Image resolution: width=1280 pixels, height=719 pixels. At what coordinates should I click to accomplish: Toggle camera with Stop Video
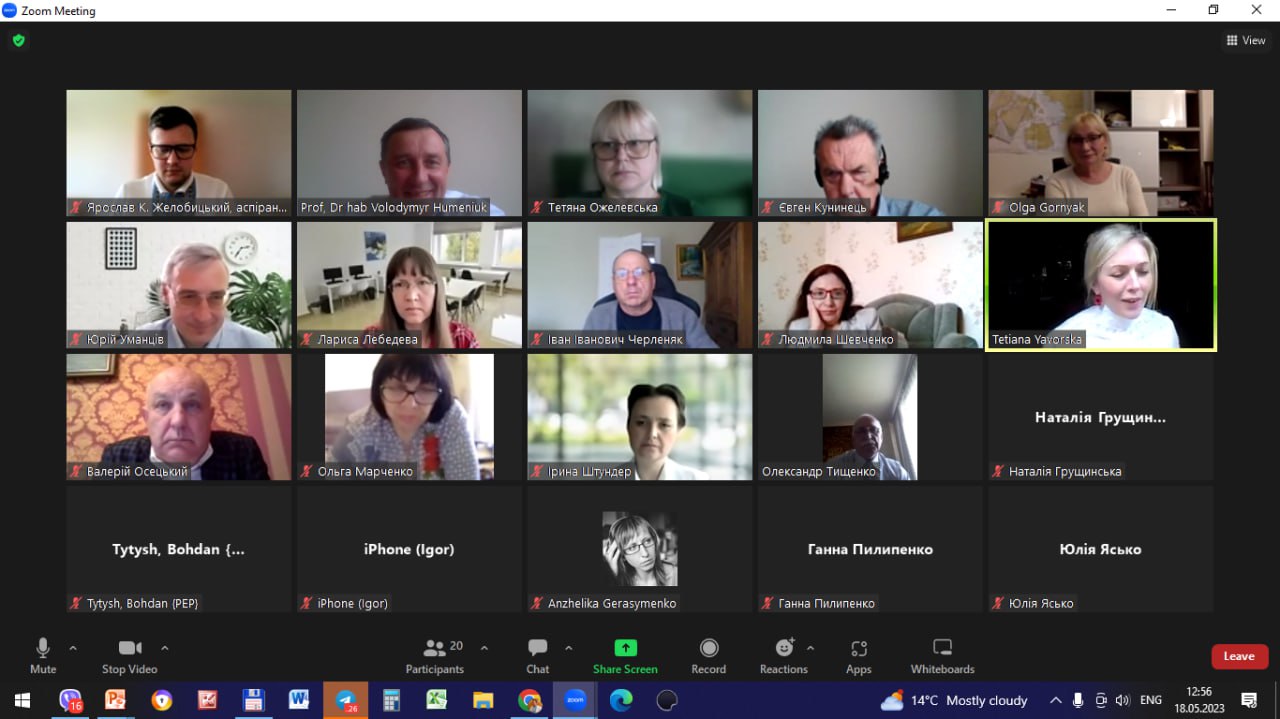[x=130, y=655]
